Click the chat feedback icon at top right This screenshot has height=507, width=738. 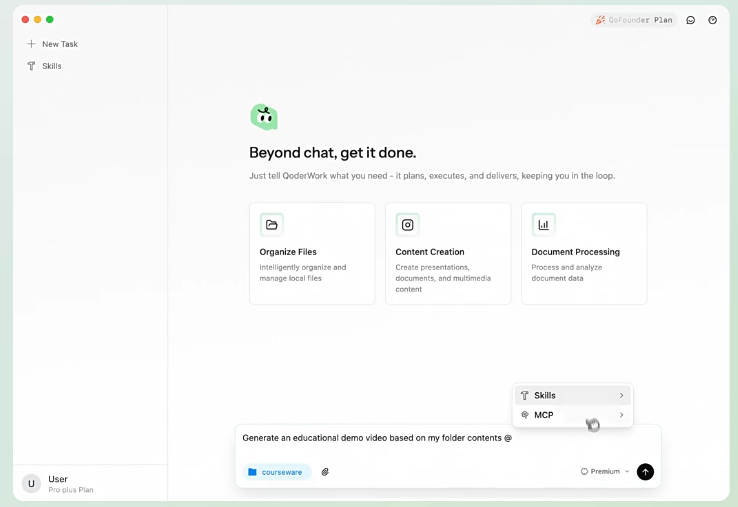690,20
